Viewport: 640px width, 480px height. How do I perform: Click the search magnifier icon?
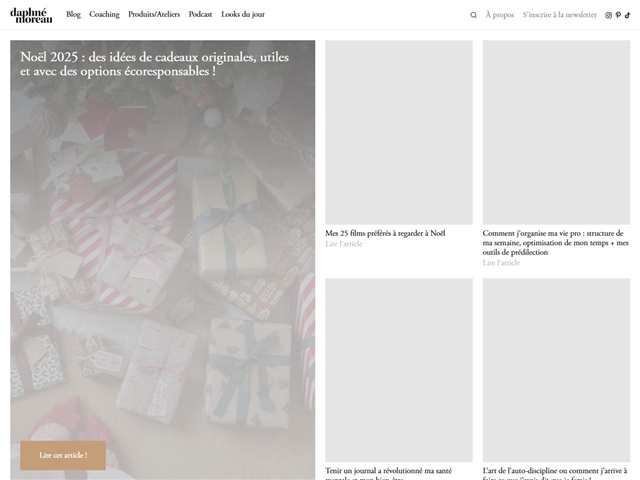tap(474, 15)
